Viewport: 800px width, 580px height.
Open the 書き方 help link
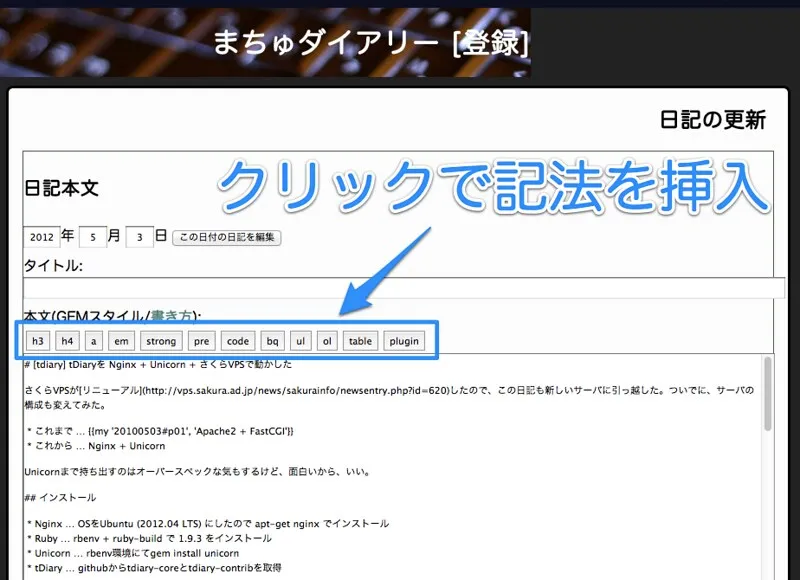(x=171, y=316)
